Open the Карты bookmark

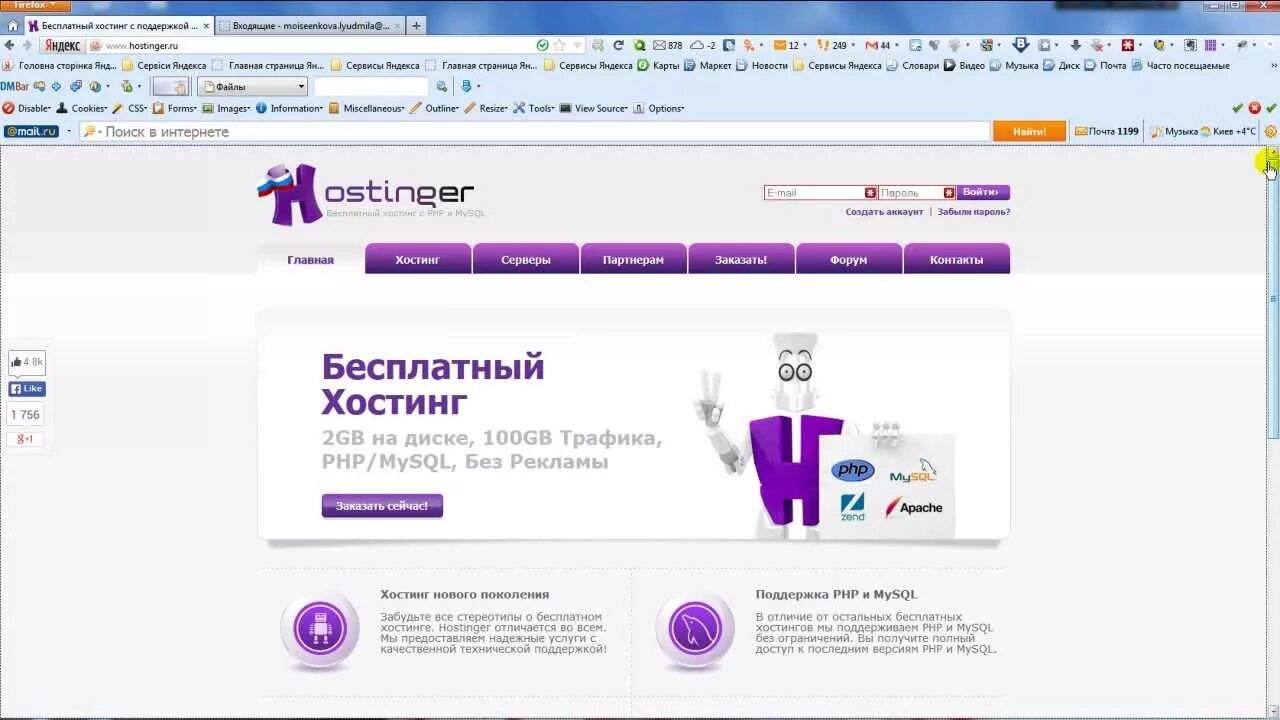657,66
